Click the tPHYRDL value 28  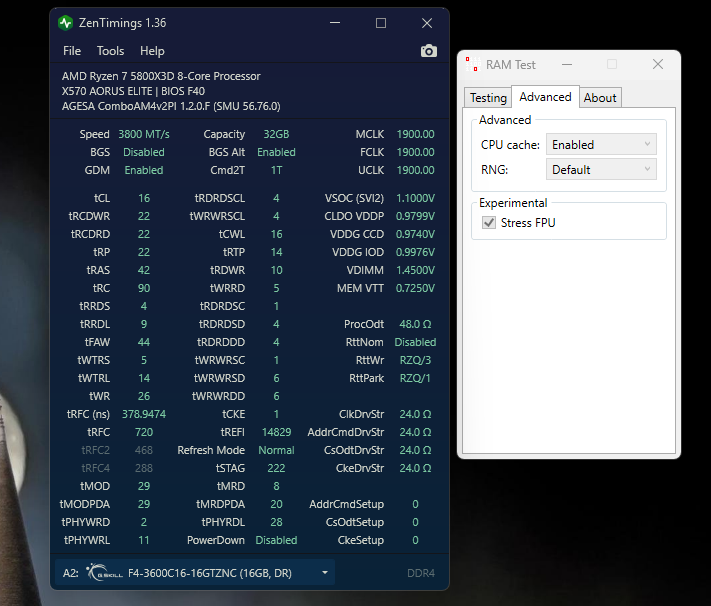coord(276,522)
